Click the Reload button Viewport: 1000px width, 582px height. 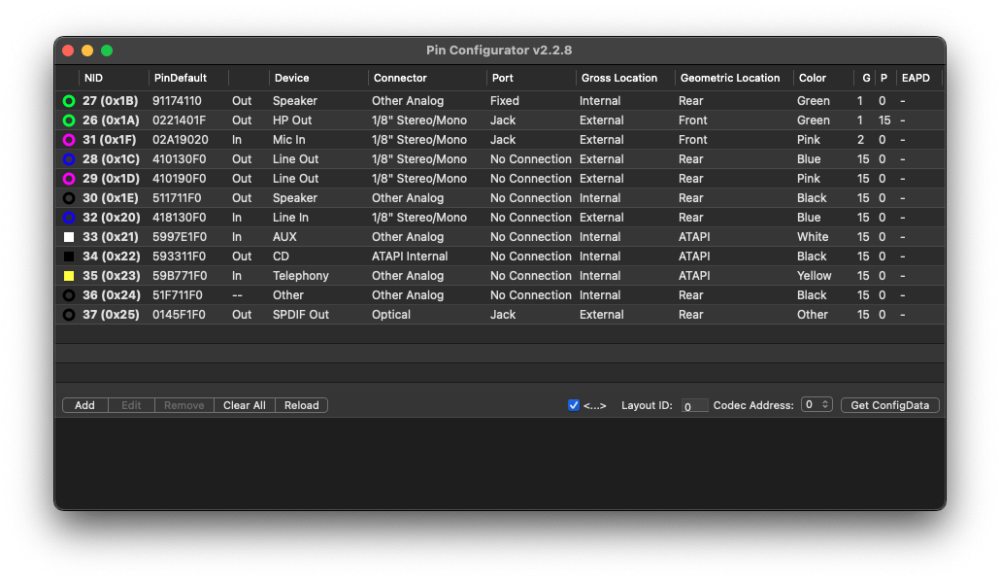[301, 405]
